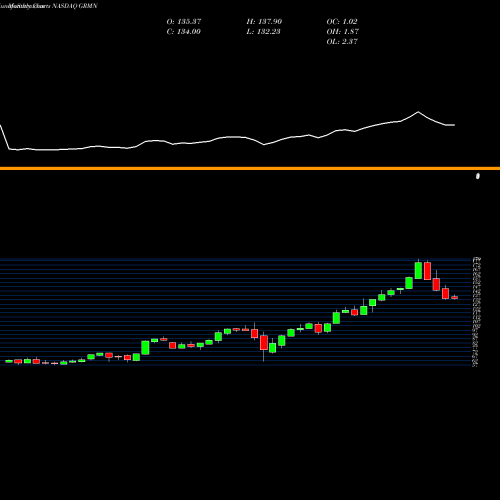Select the high value H: 137.90

coord(264,21)
